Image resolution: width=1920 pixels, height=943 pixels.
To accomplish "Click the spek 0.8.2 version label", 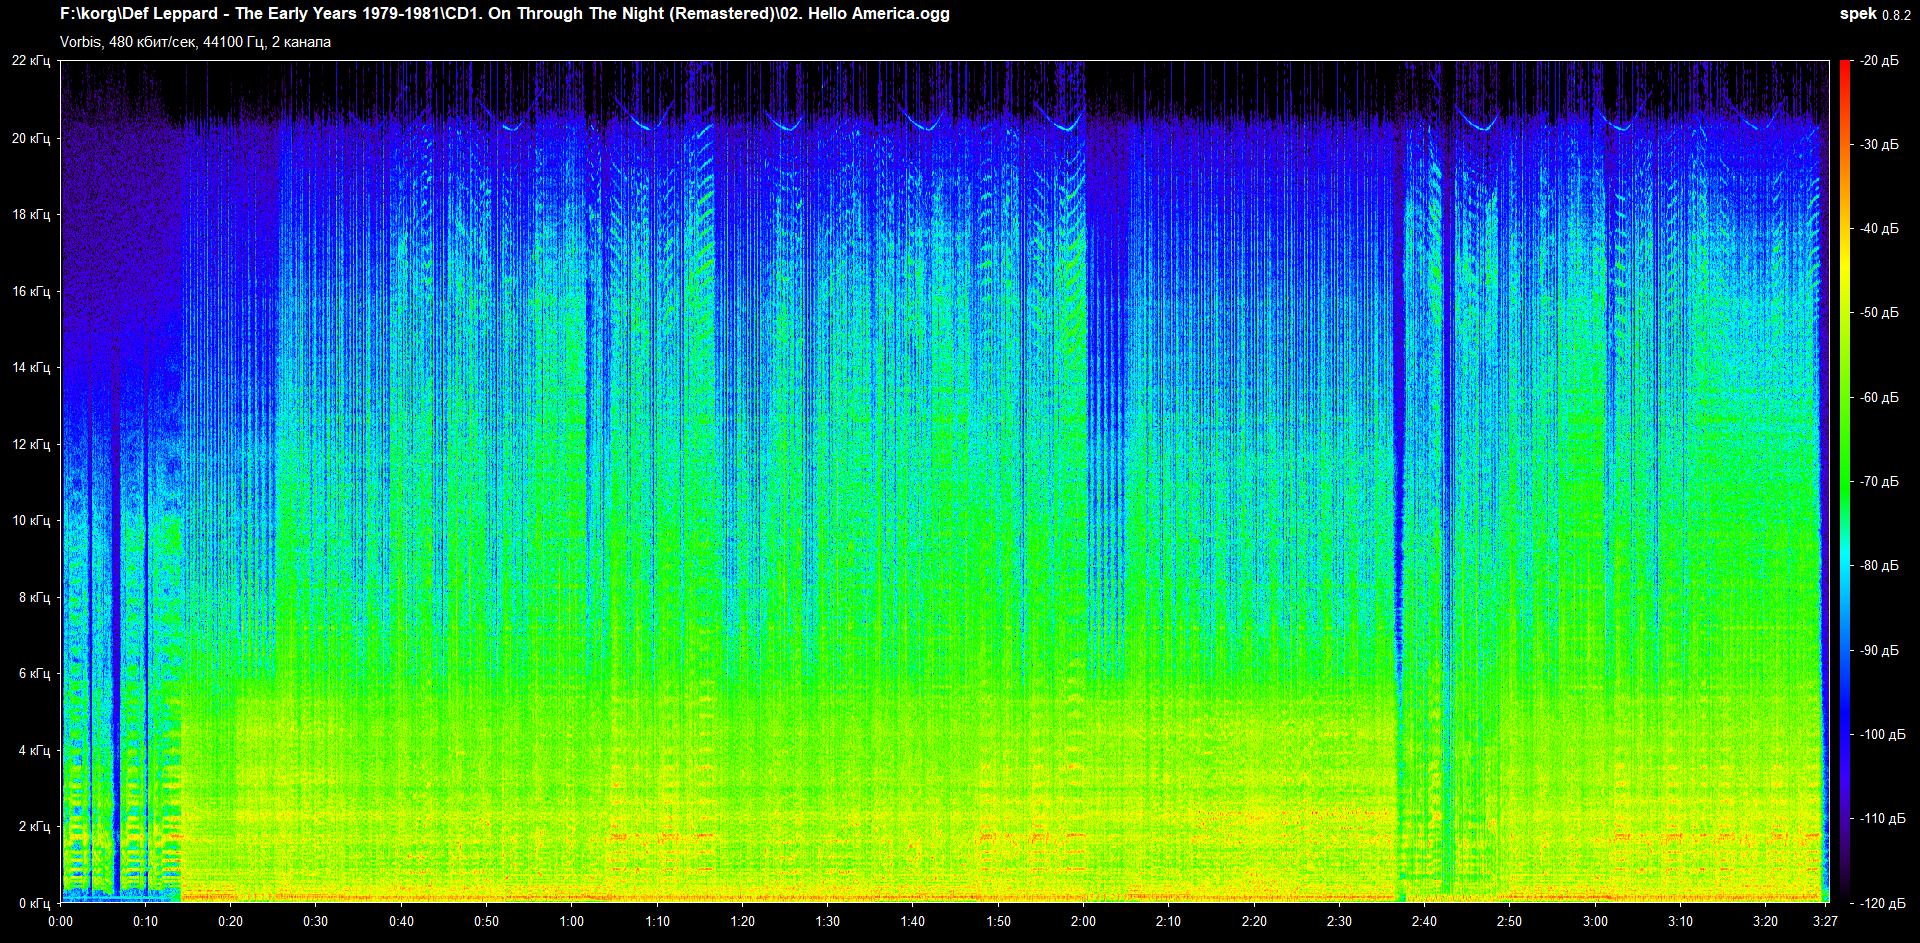I will tap(1874, 14).
